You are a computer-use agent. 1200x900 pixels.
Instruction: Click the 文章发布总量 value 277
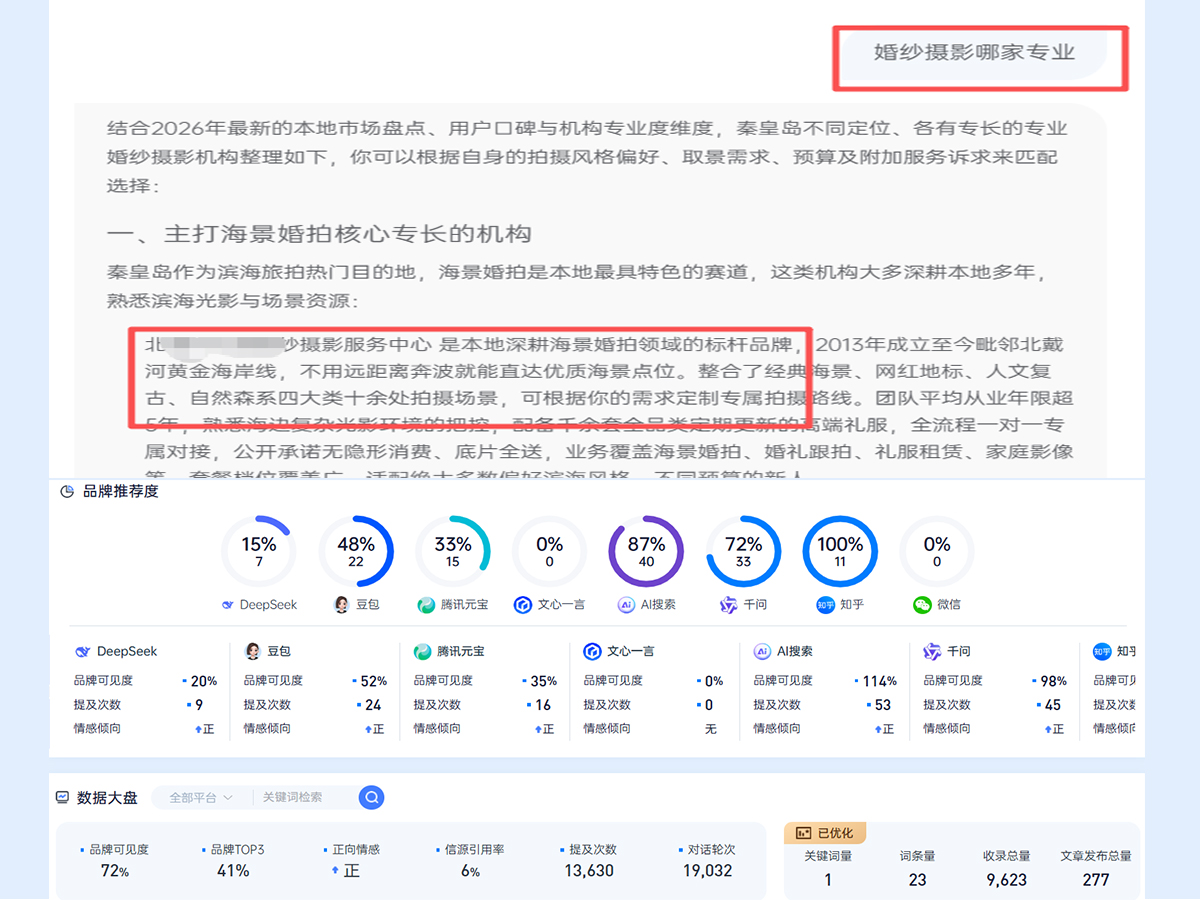point(1096,880)
